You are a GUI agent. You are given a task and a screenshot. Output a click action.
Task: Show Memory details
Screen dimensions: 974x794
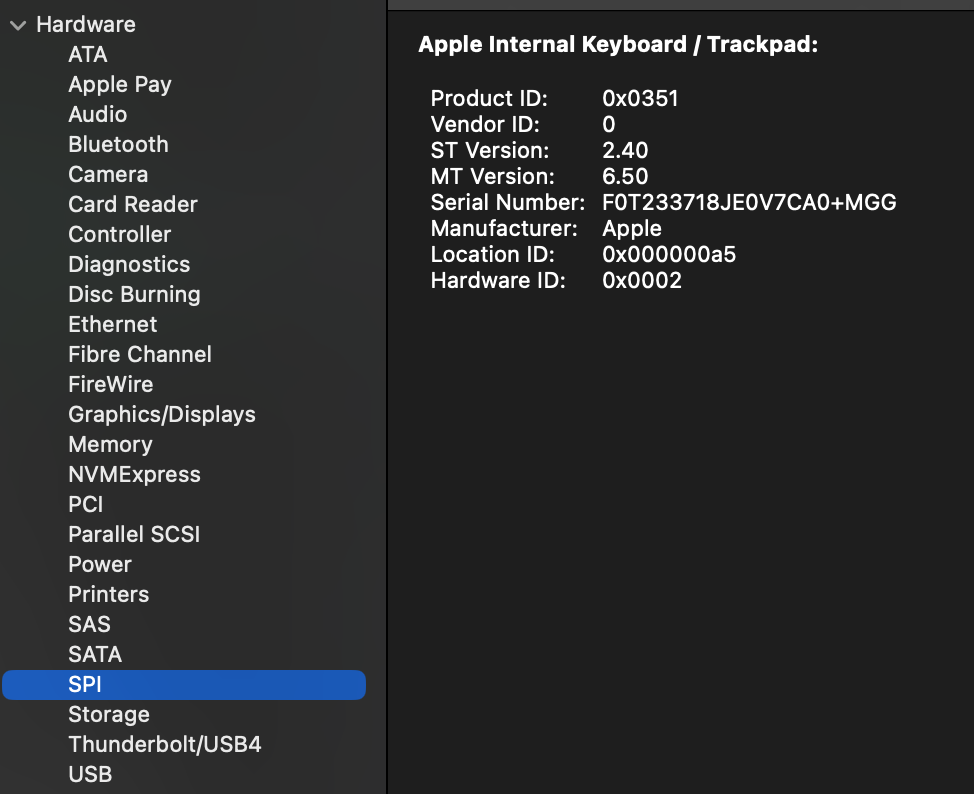coord(110,445)
